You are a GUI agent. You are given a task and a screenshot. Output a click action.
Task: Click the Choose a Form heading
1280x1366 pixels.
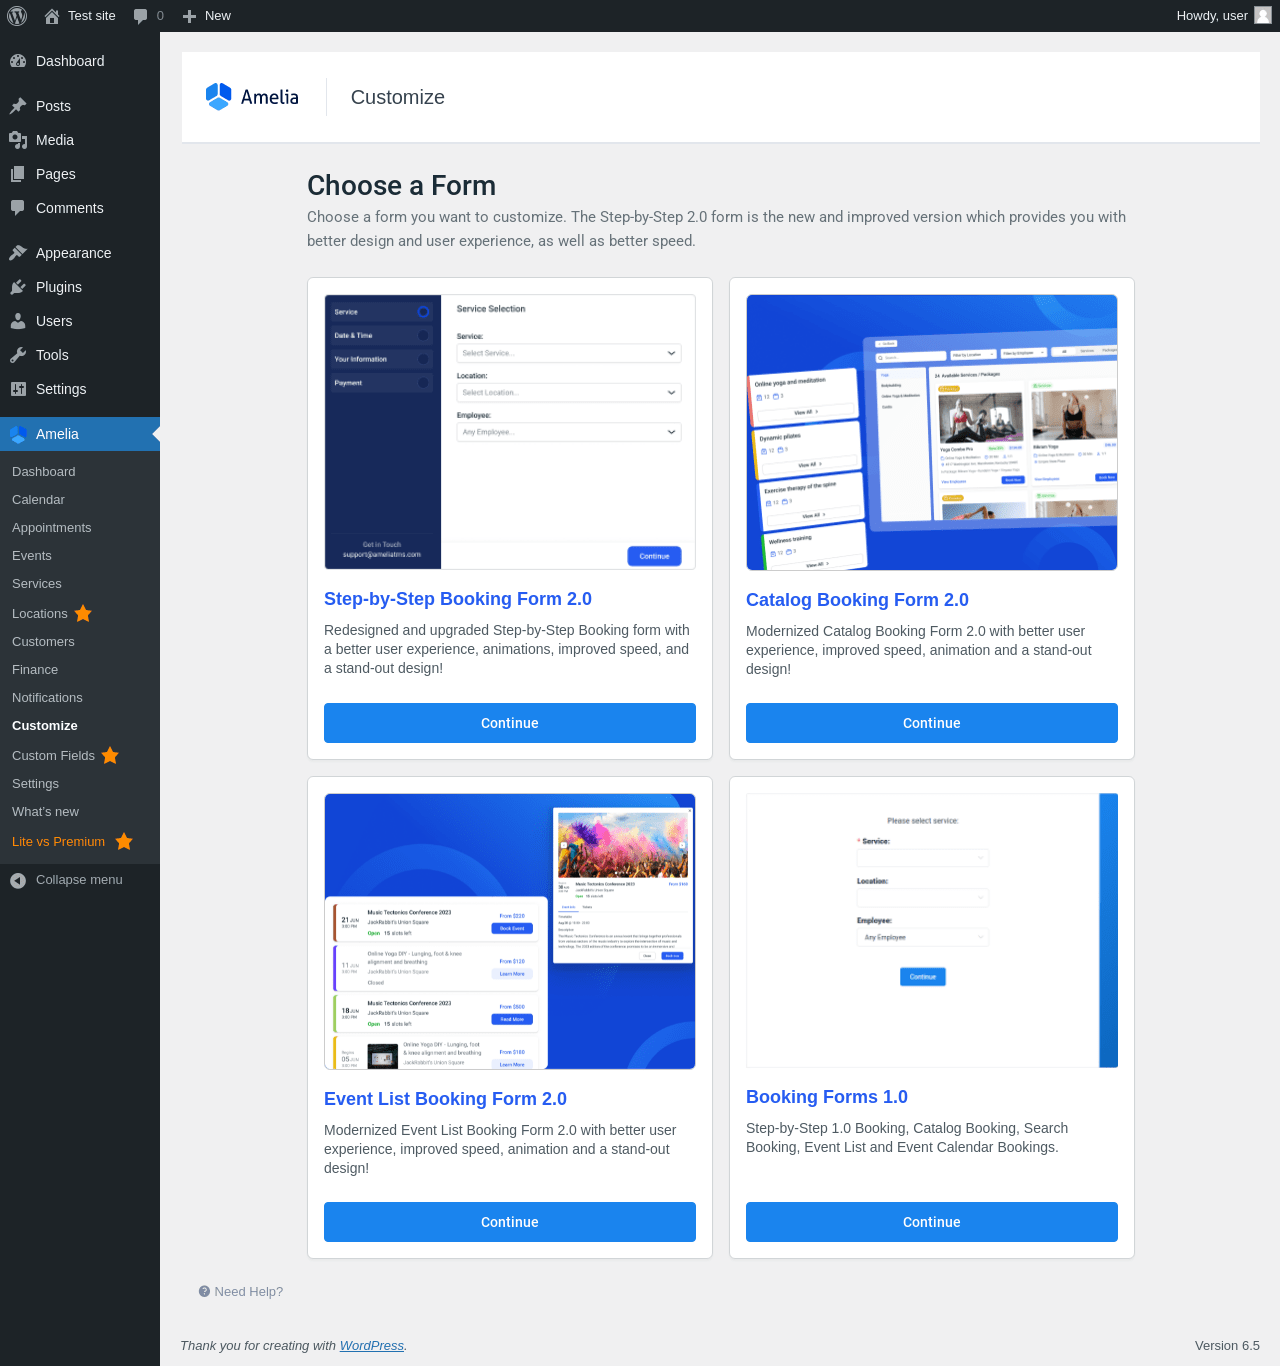[x=401, y=186]
